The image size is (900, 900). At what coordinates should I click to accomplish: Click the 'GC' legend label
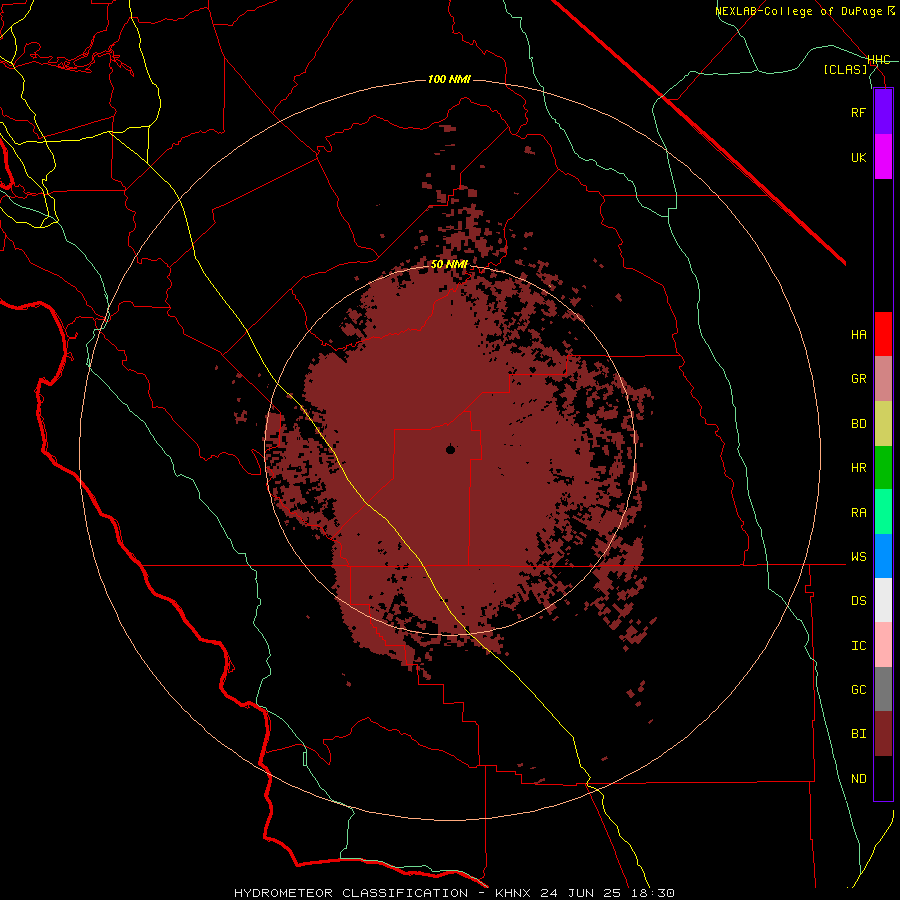(859, 690)
